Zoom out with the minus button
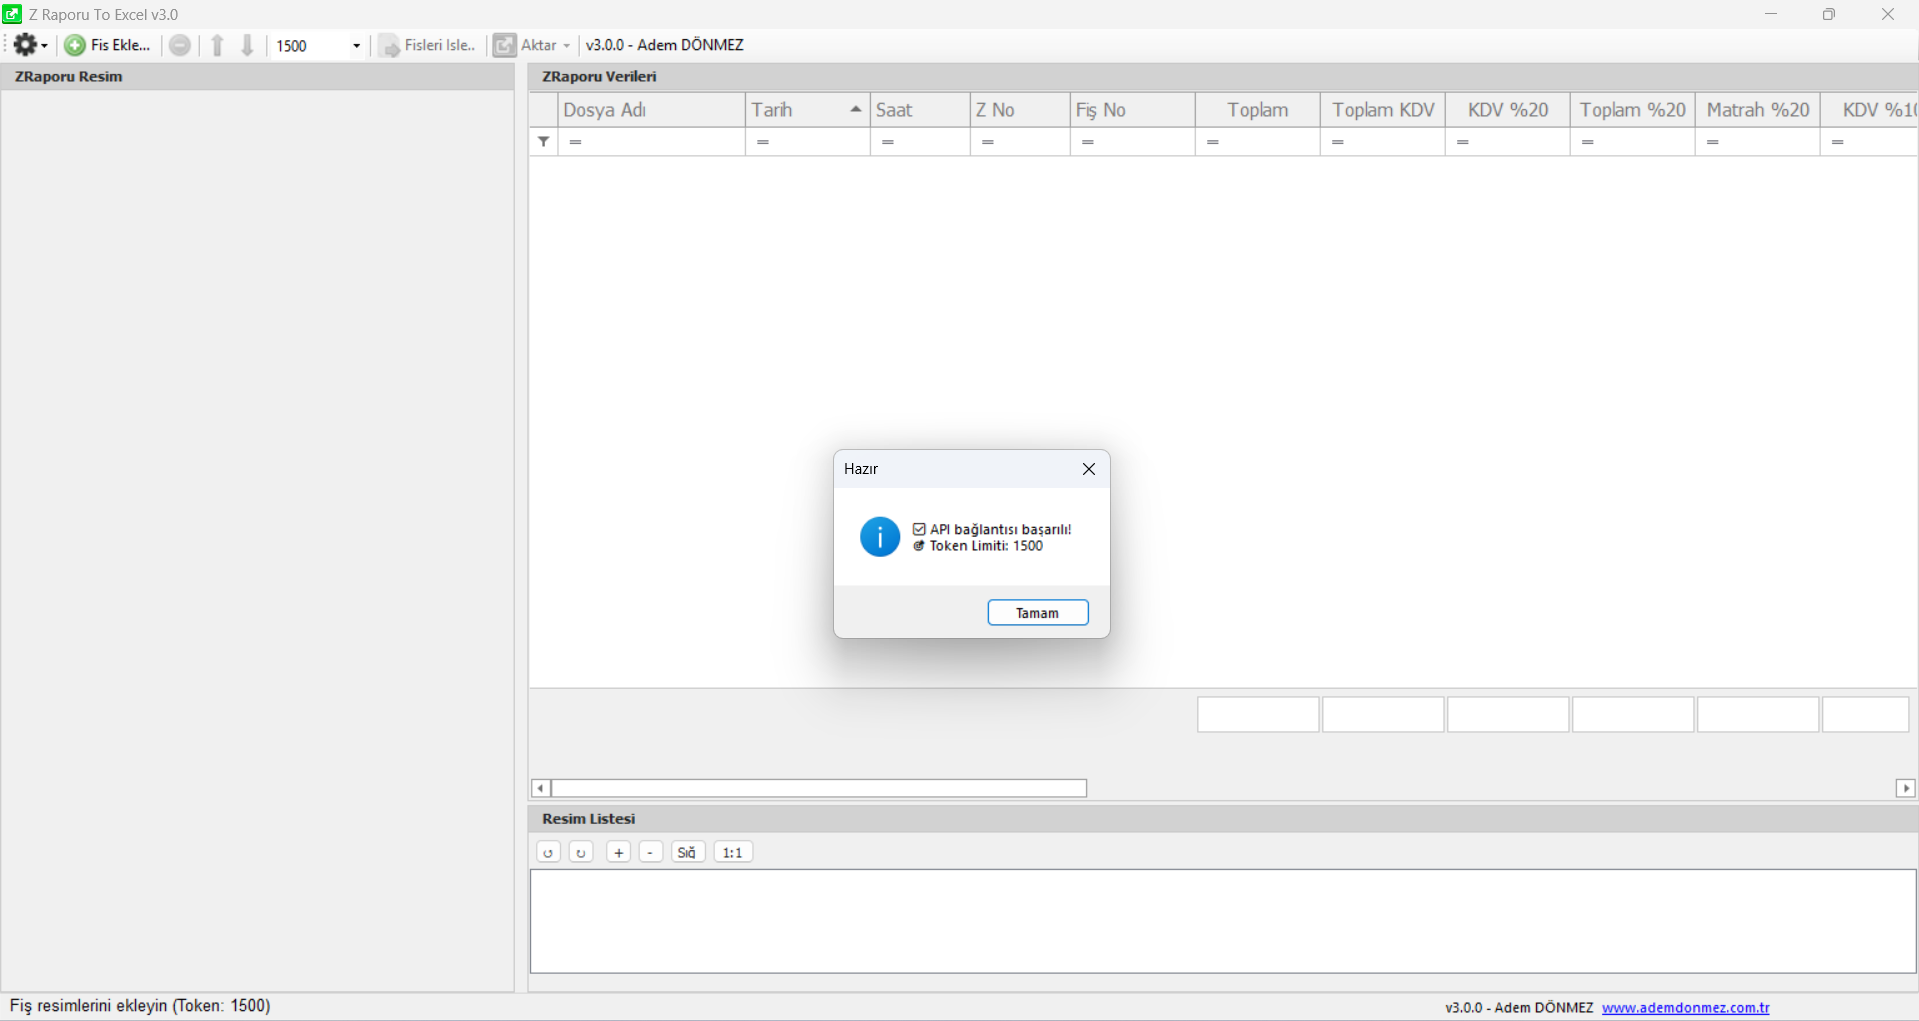This screenshot has width=1919, height=1021. (650, 852)
